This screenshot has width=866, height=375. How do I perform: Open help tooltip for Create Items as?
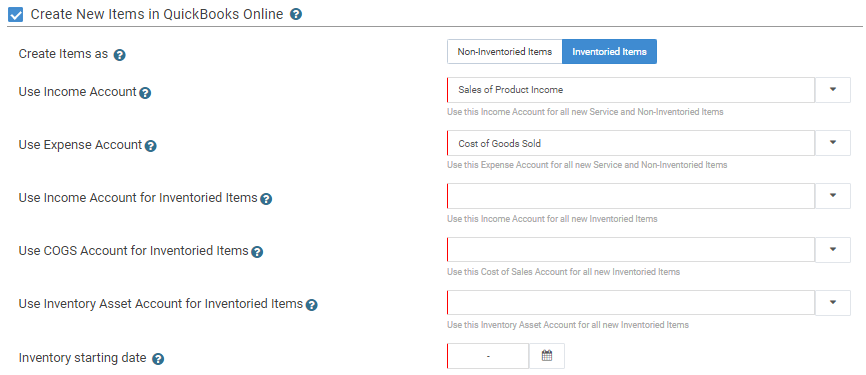(119, 55)
